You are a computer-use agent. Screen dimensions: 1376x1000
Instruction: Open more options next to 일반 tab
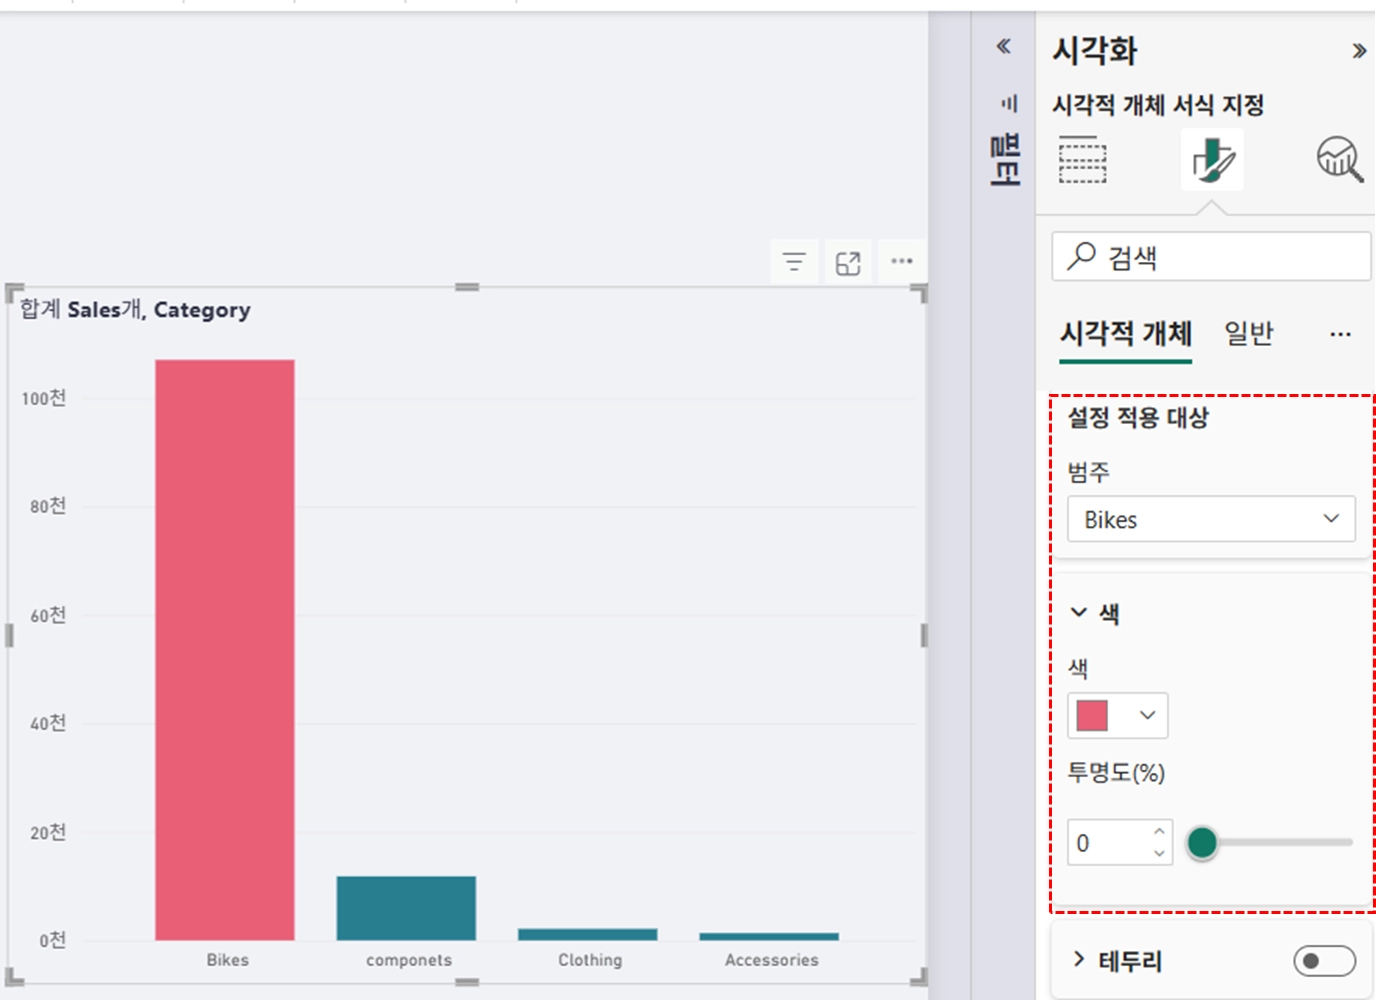click(1340, 334)
